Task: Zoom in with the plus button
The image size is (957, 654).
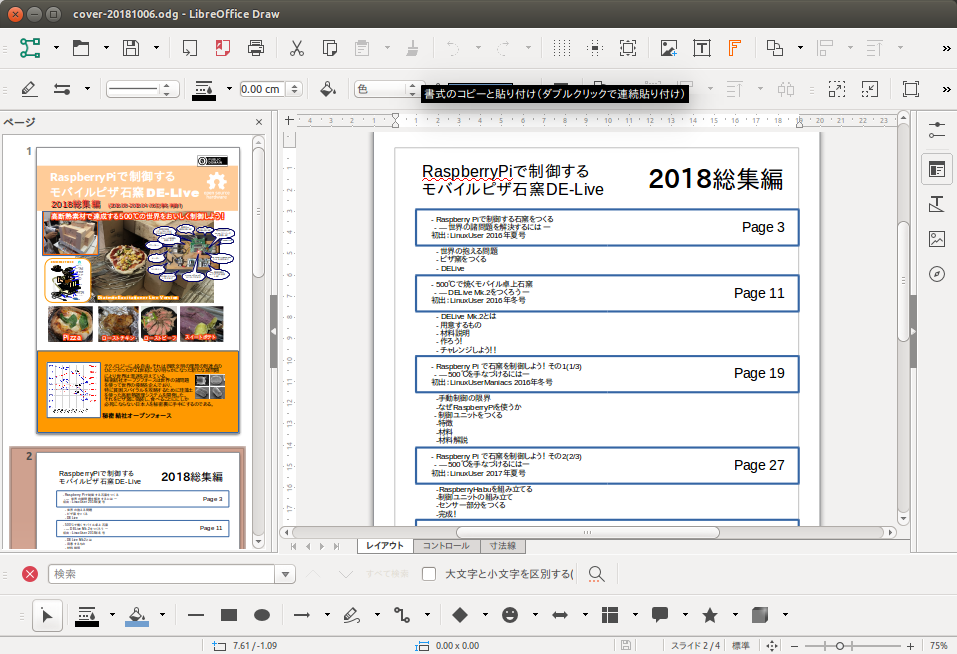Action: click(x=910, y=646)
